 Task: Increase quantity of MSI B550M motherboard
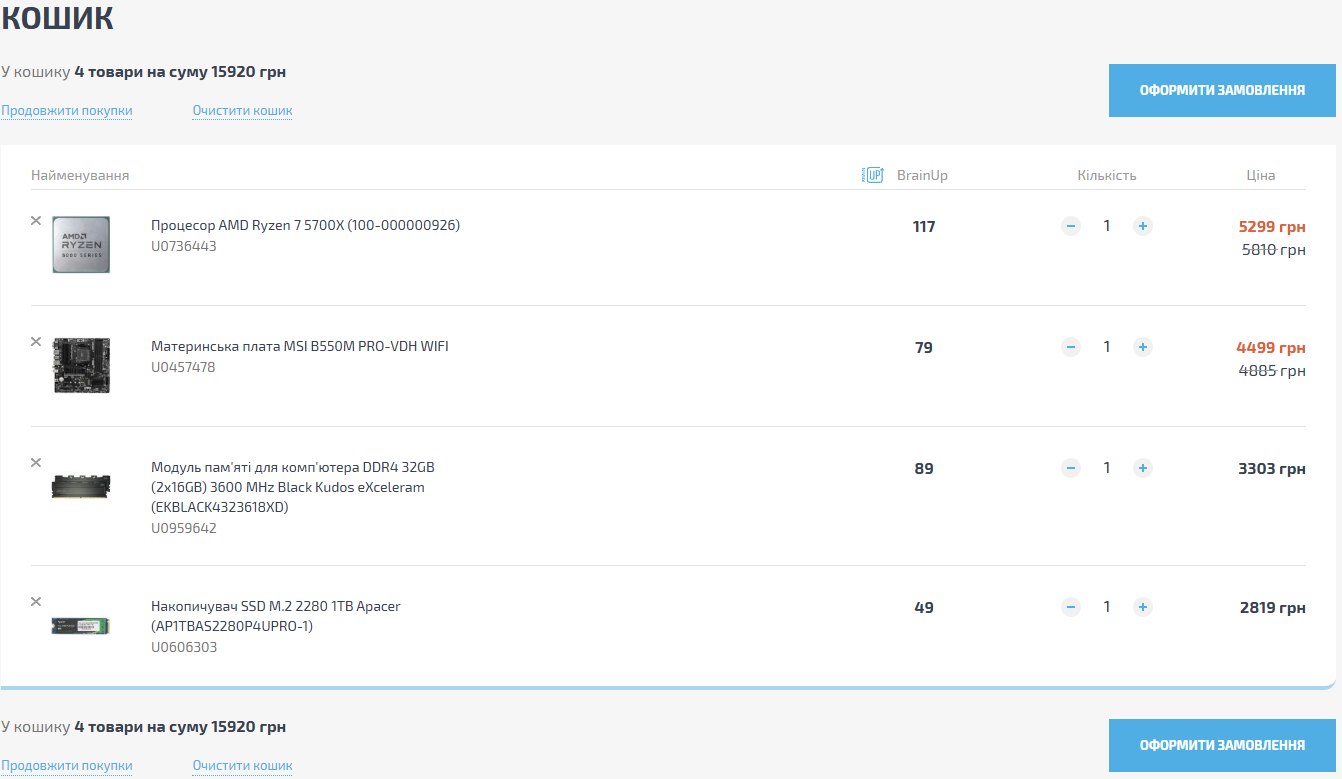point(1143,347)
